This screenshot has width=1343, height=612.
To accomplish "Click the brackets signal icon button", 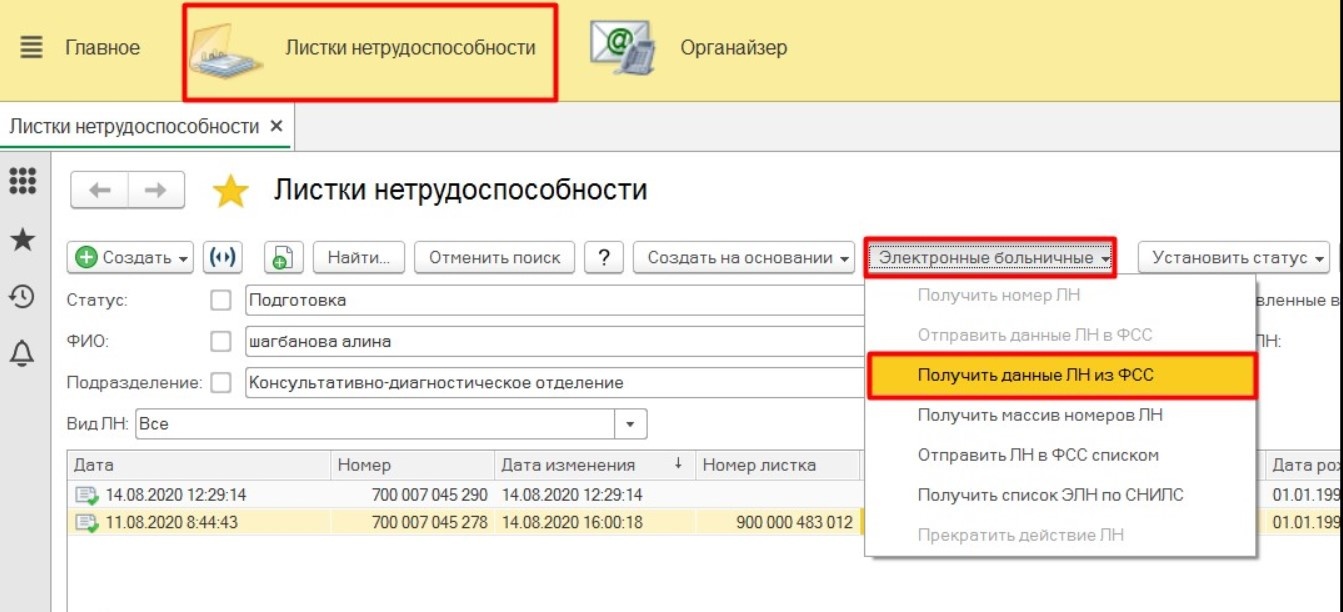I will click(223, 258).
